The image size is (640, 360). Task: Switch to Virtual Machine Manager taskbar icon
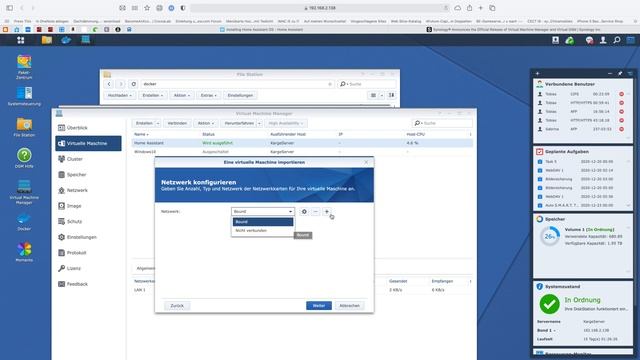(x=85, y=40)
